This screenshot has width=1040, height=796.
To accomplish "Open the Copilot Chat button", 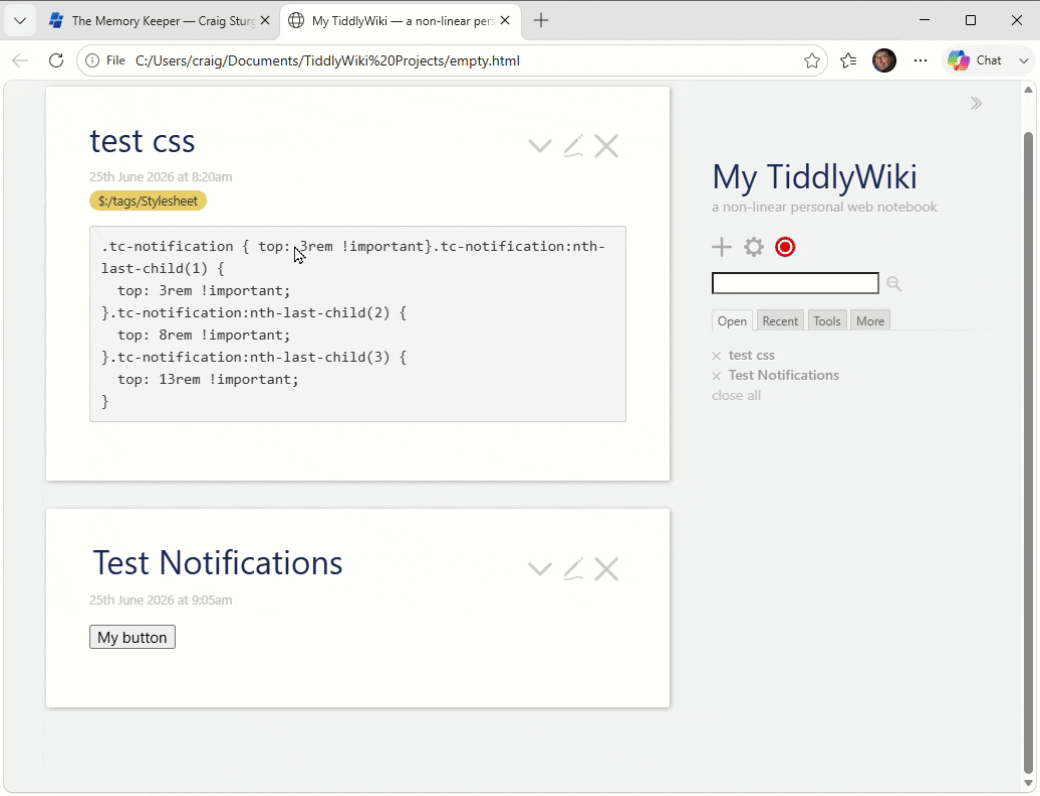I will [975, 61].
